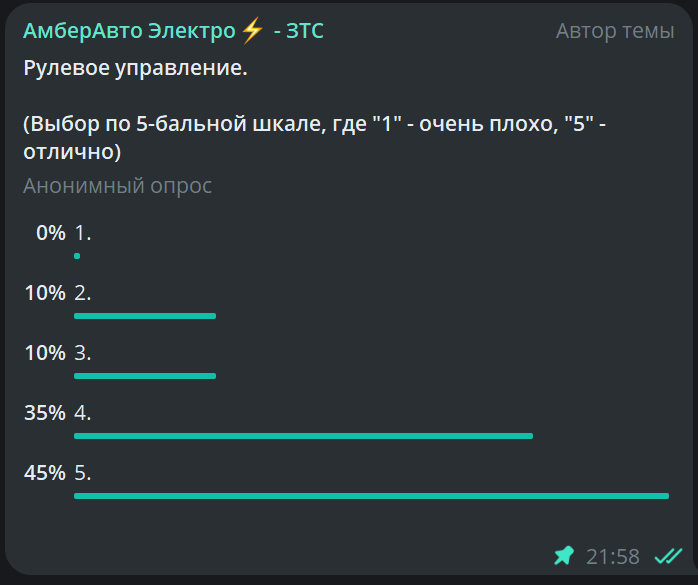Click the 45% result bar
Image resolution: width=698 pixels, height=585 pixels.
click(x=370, y=496)
